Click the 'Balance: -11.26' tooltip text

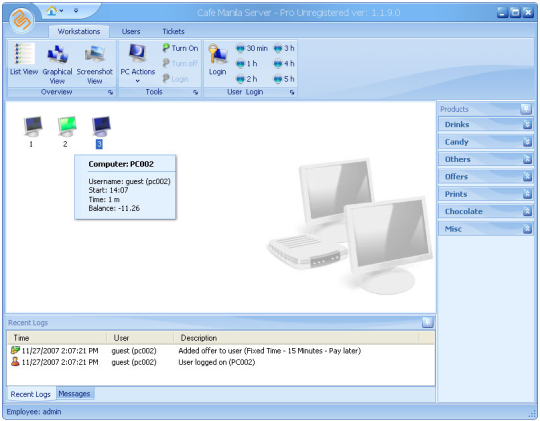(x=114, y=208)
